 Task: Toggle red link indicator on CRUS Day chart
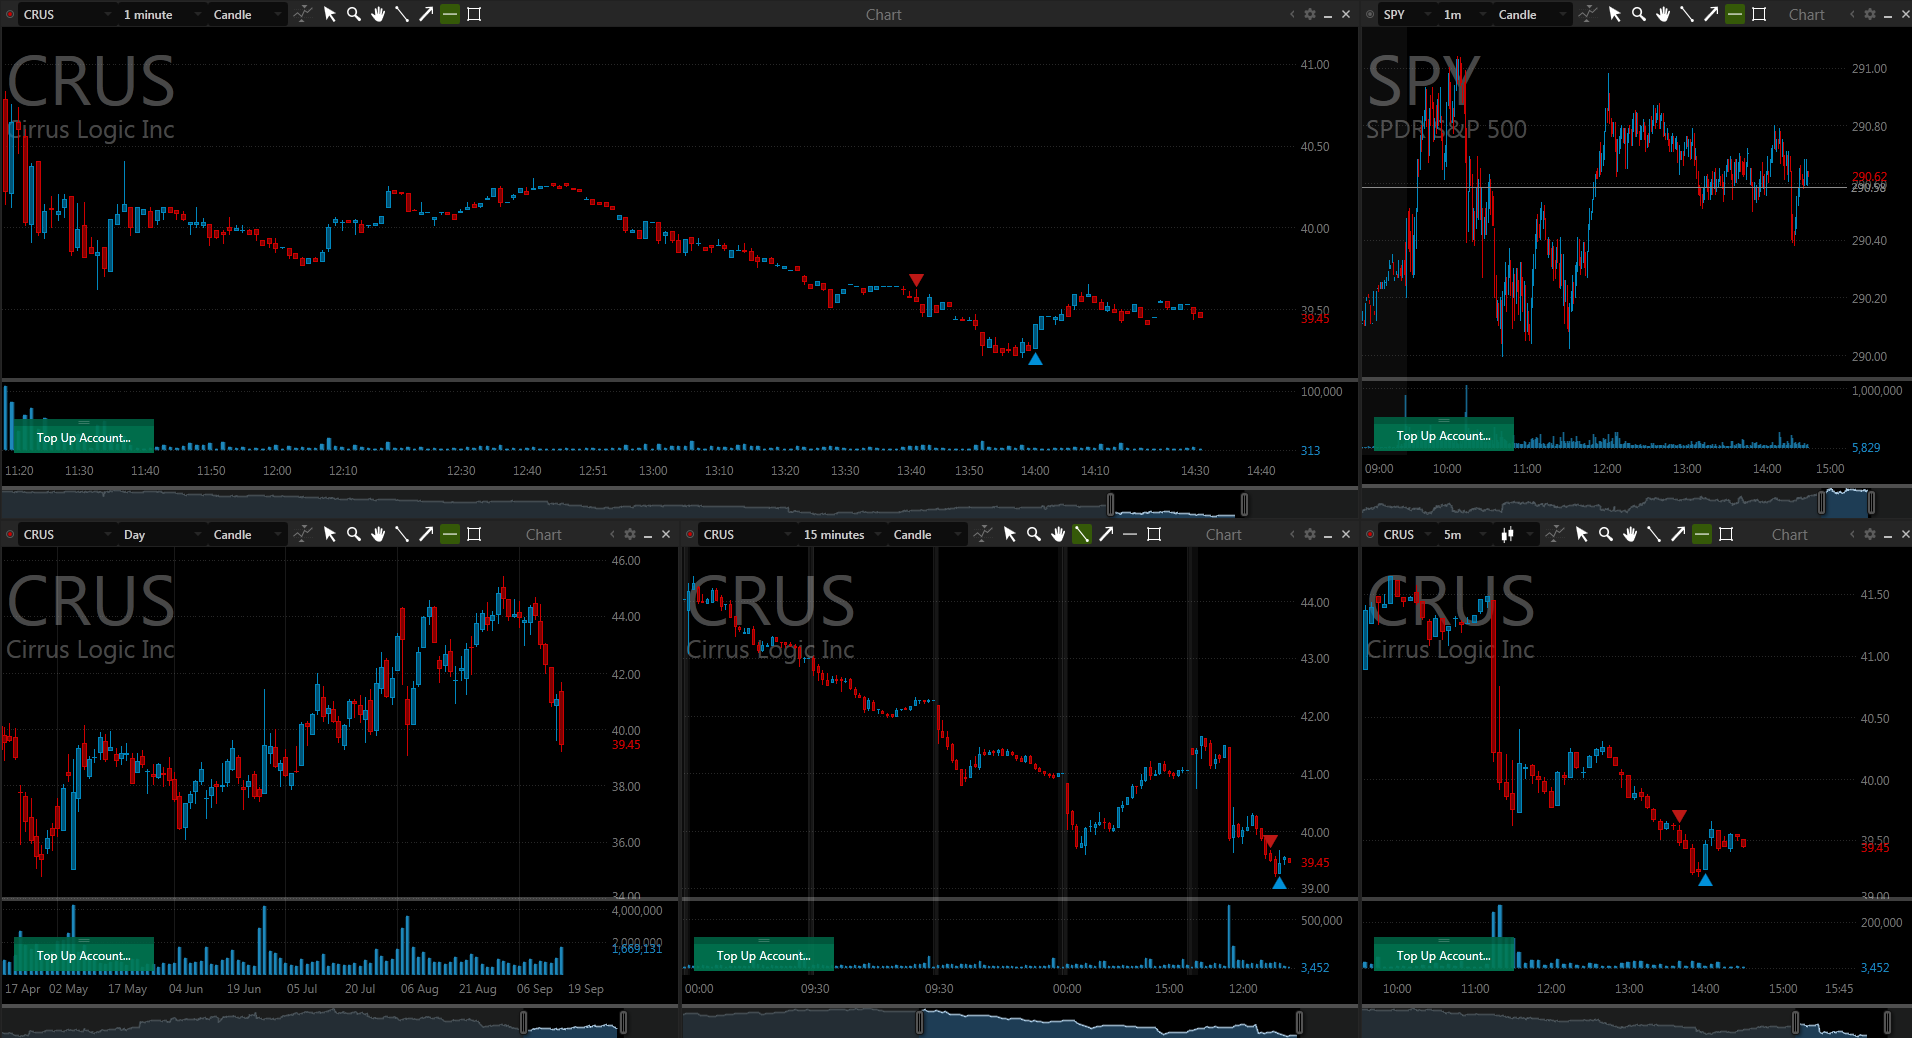[x=10, y=534]
